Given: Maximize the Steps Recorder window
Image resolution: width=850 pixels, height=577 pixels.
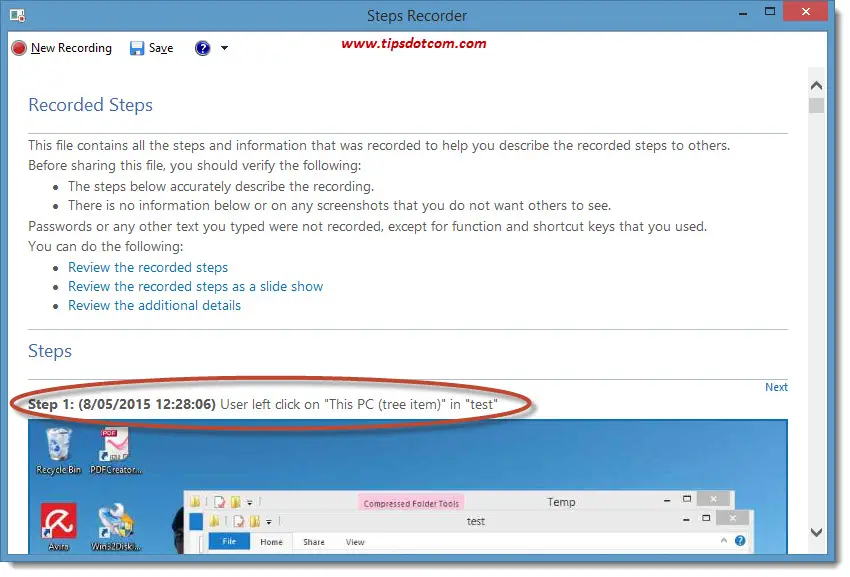Looking at the screenshot, I should click(x=770, y=11).
